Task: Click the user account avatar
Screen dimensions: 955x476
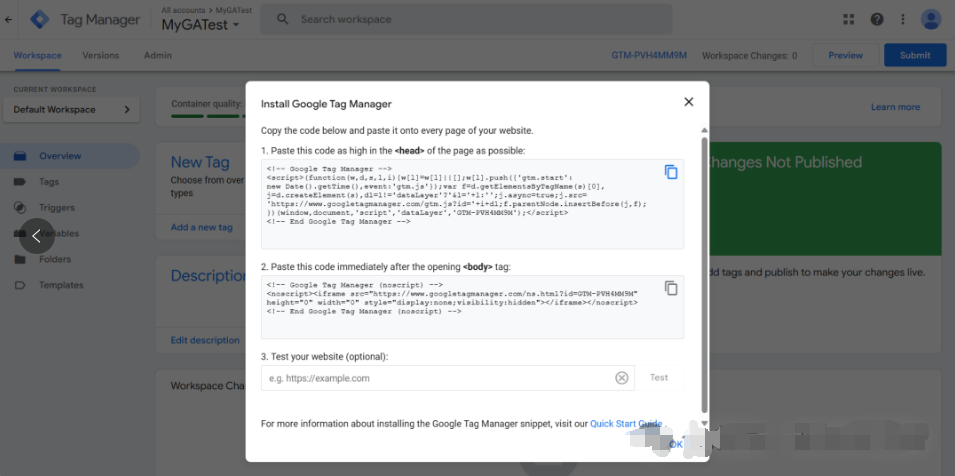Action: 931,19
